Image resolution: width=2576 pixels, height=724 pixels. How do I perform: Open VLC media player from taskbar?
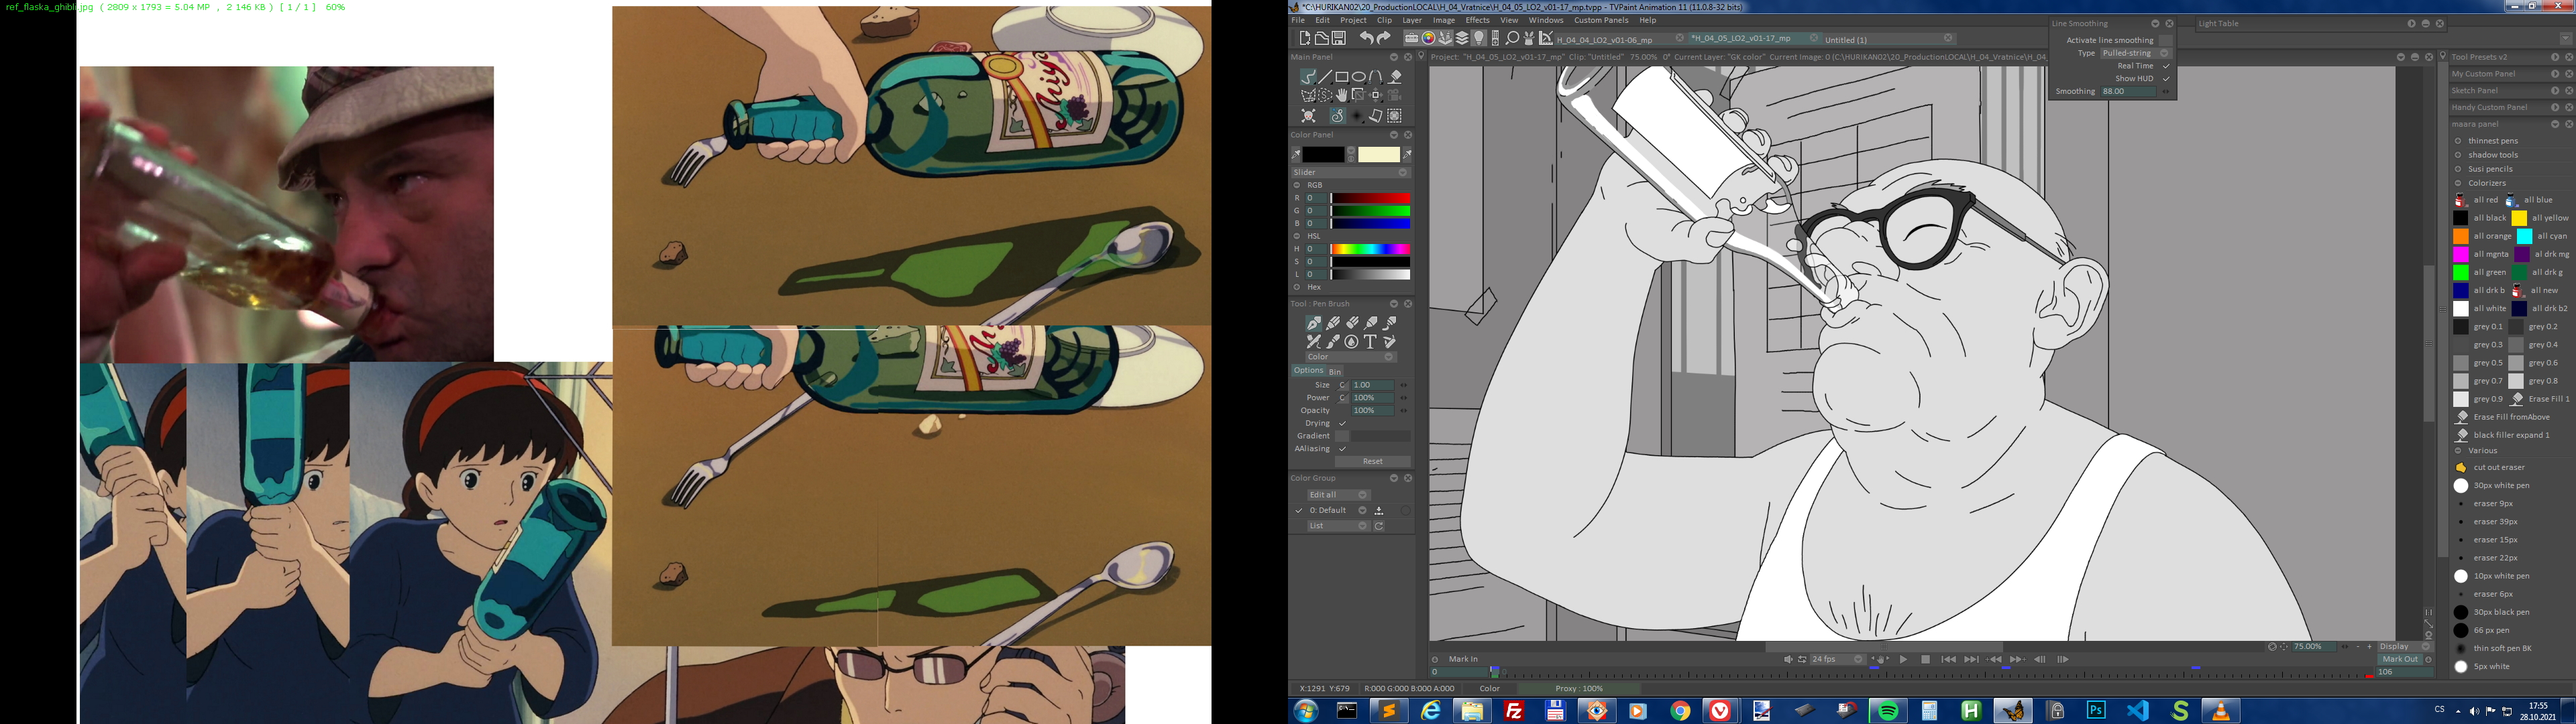(2220, 711)
